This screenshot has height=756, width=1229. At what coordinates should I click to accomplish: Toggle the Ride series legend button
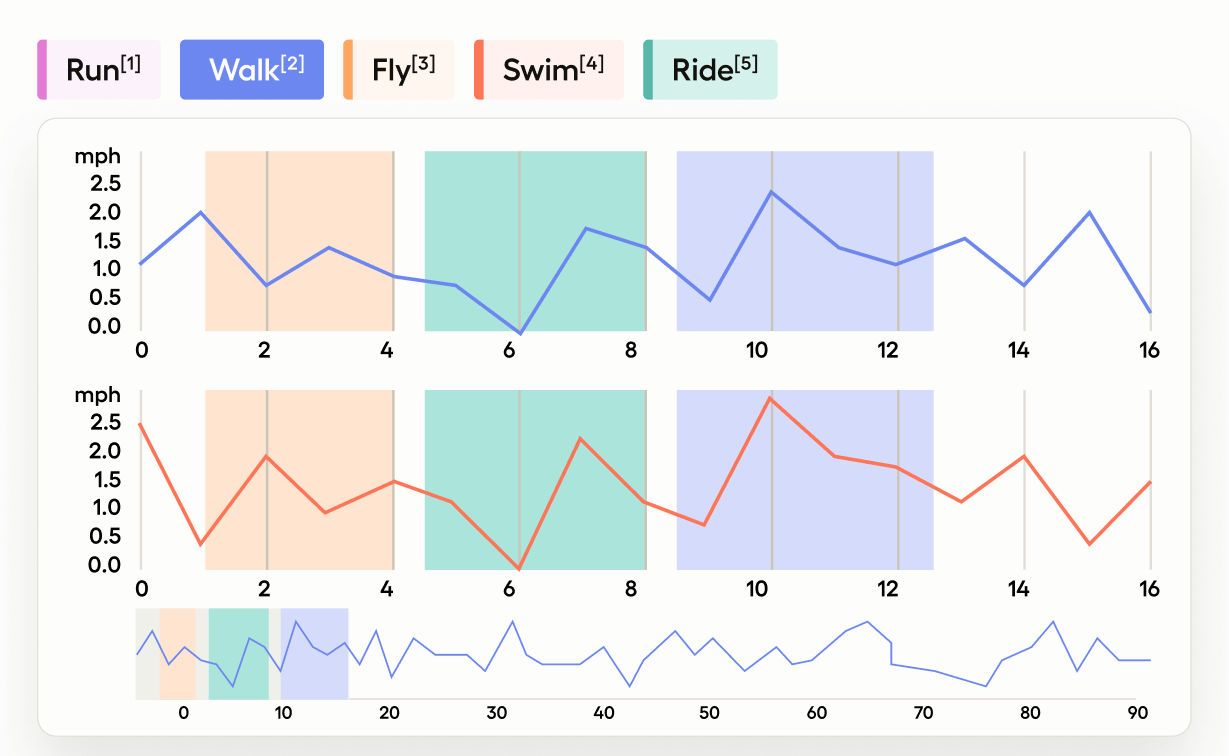[710, 70]
